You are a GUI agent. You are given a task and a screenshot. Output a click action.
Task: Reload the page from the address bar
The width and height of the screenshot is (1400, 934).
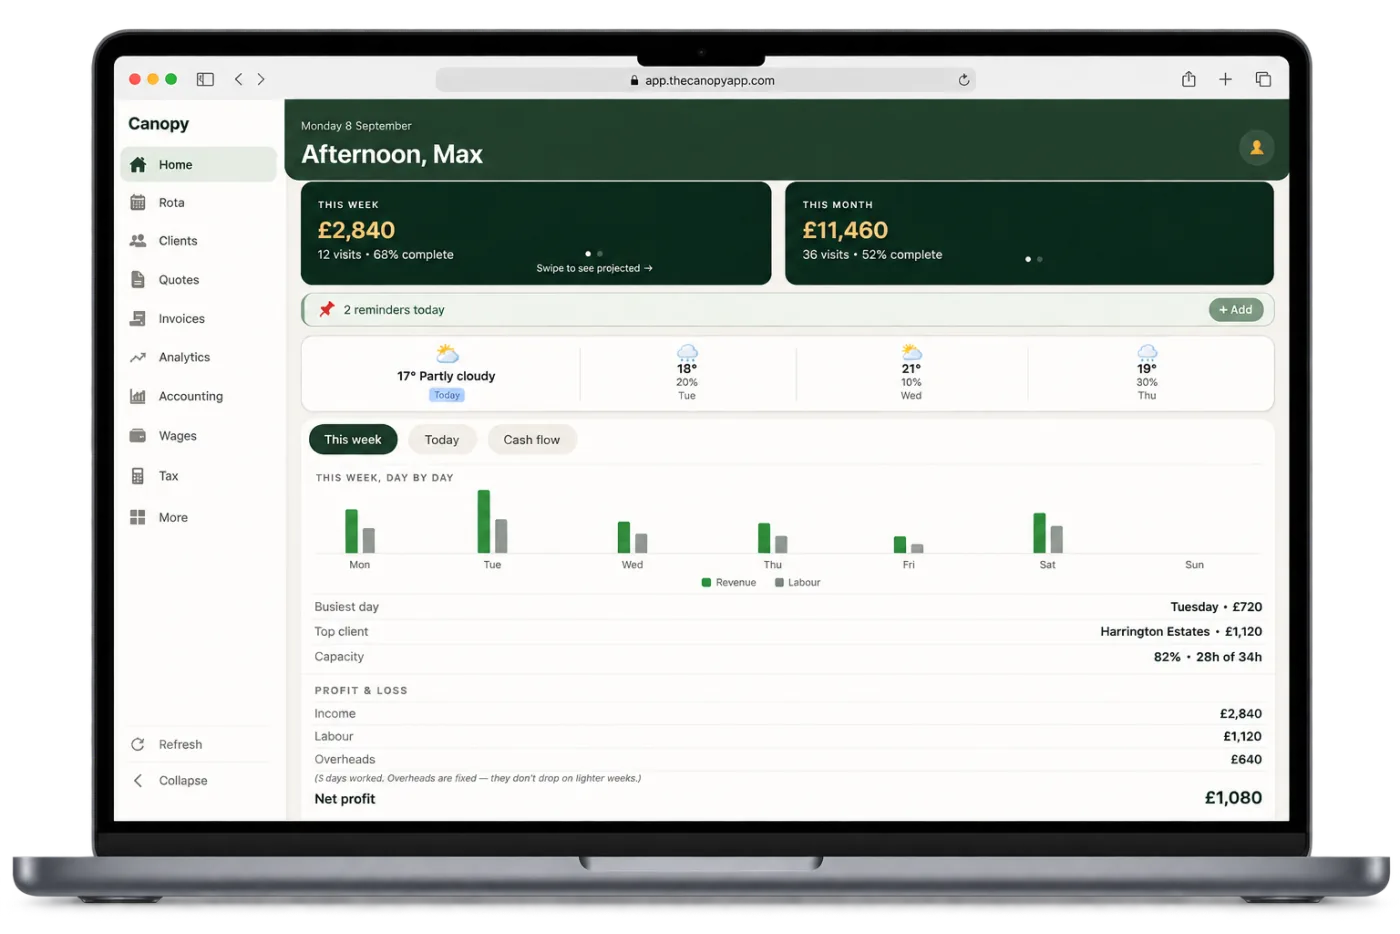pyautogui.click(x=964, y=80)
